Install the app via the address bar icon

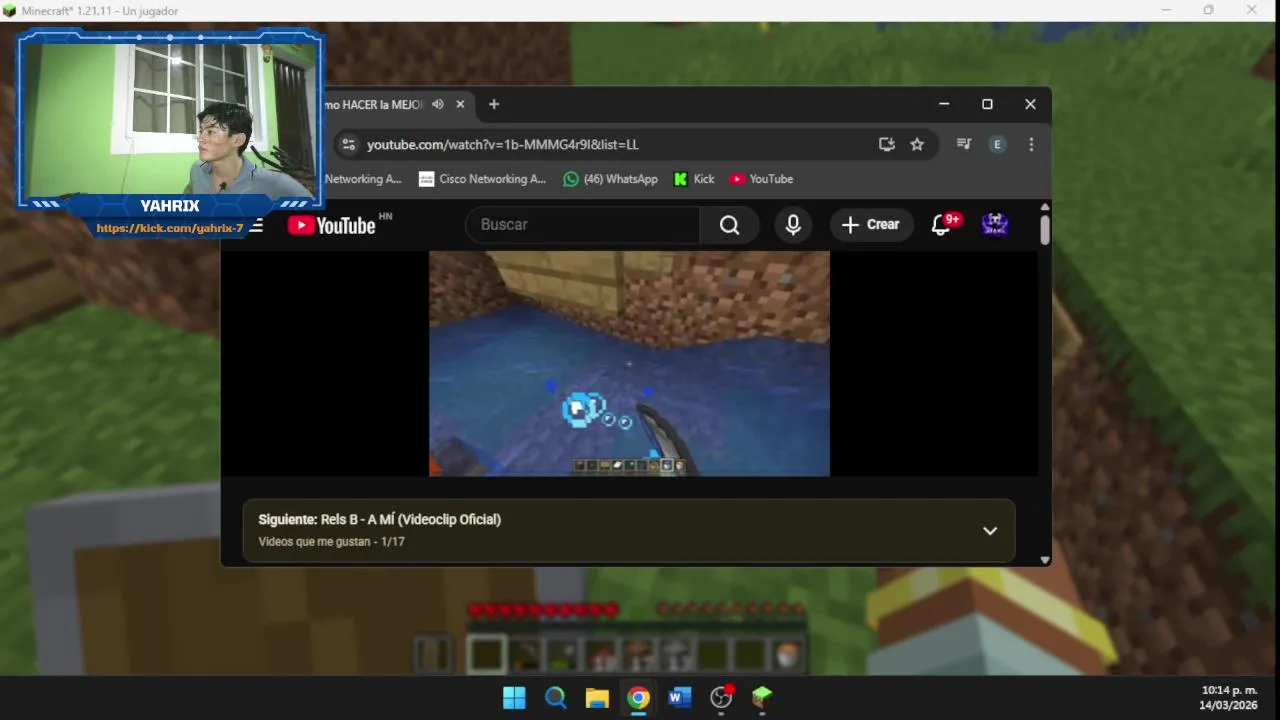click(886, 144)
